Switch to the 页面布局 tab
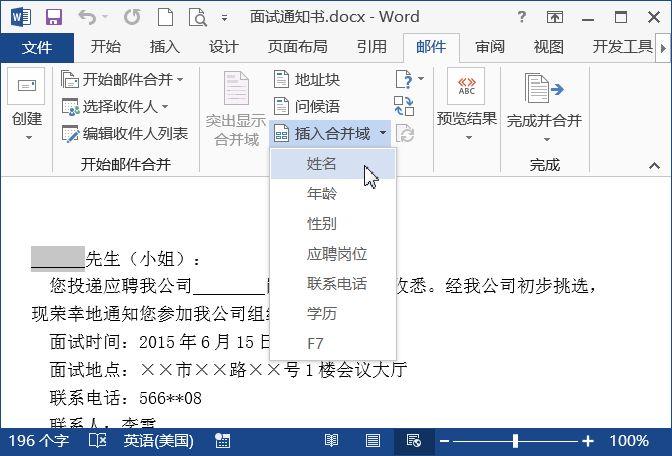 297,47
